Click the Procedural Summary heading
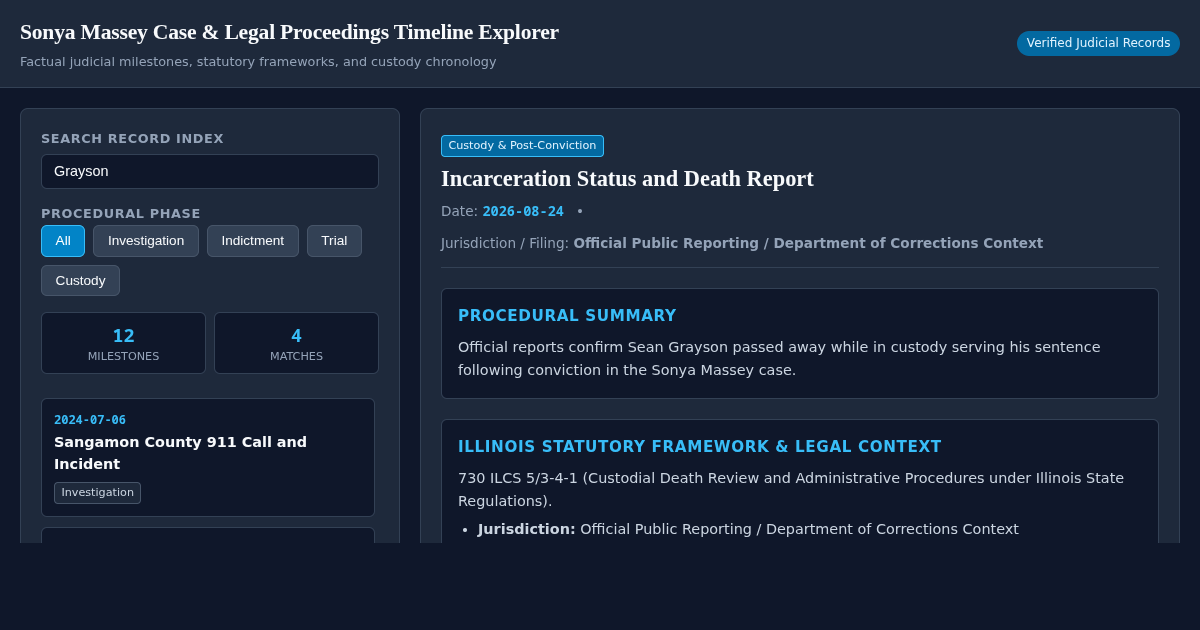1200x630 pixels. pyautogui.click(x=567, y=316)
